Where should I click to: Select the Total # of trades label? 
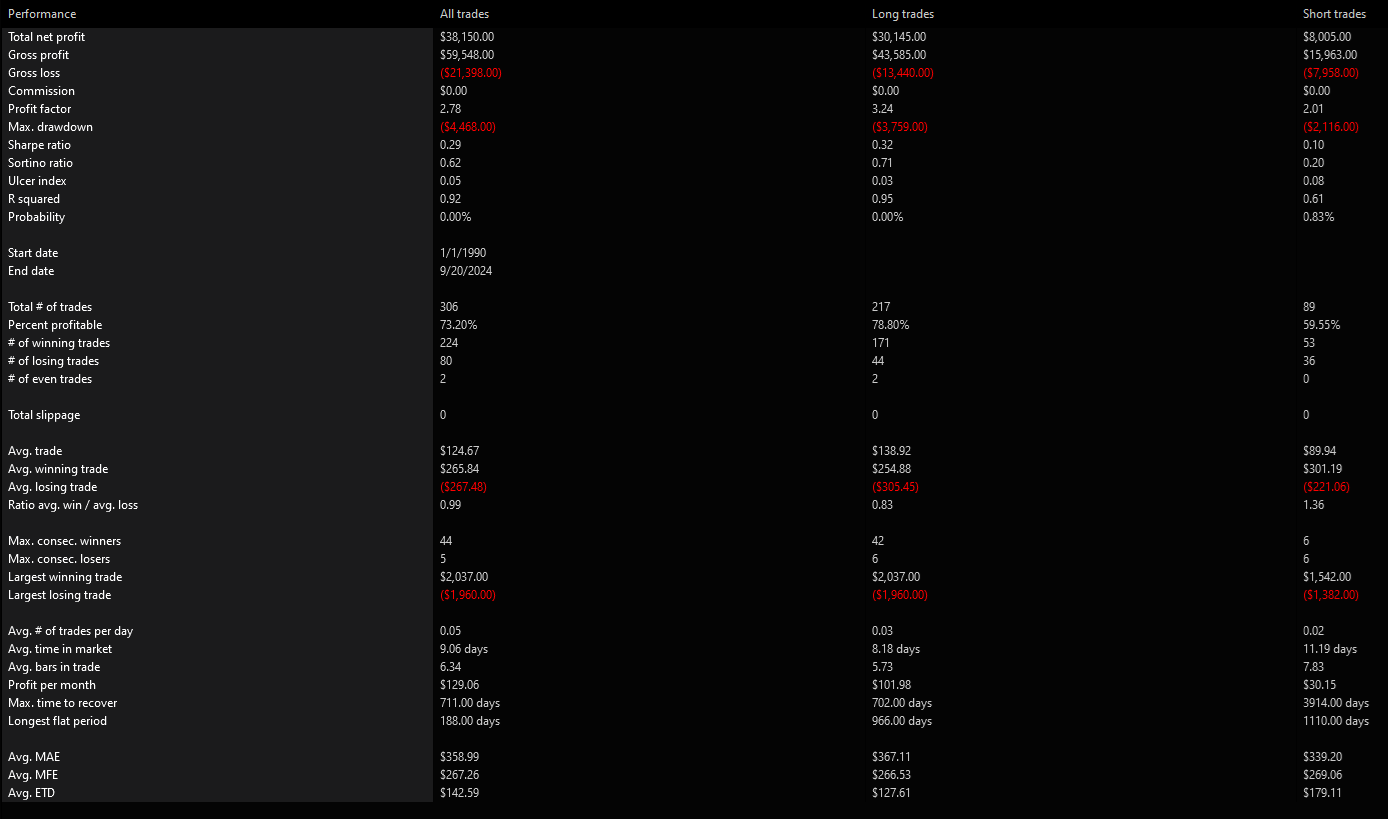(x=50, y=307)
